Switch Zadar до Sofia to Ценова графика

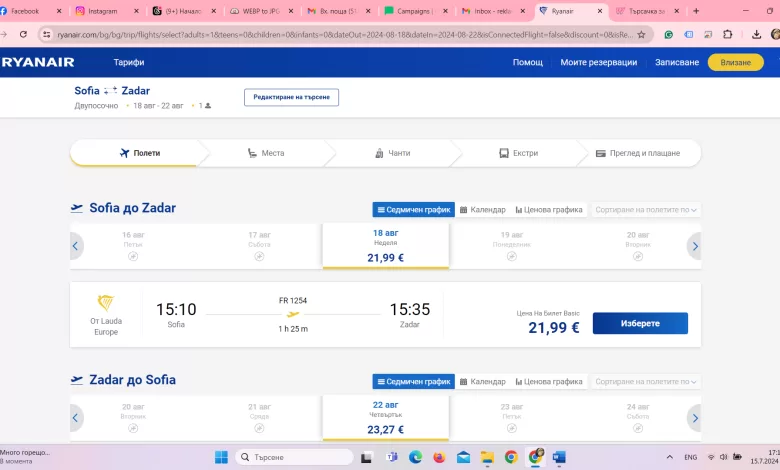click(x=549, y=381)
